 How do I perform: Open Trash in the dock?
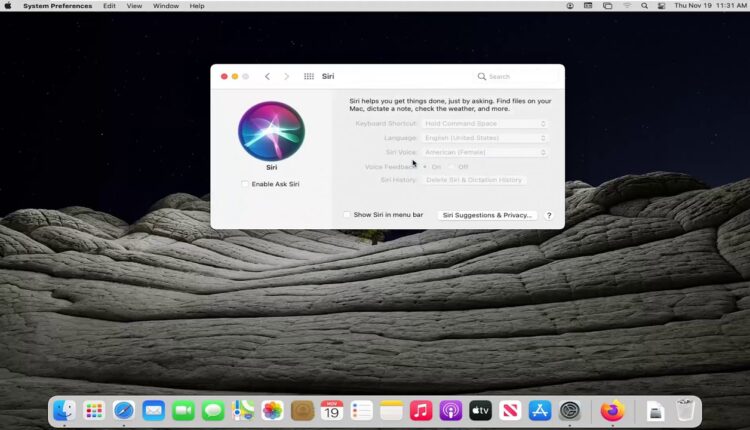pos(685,410)
